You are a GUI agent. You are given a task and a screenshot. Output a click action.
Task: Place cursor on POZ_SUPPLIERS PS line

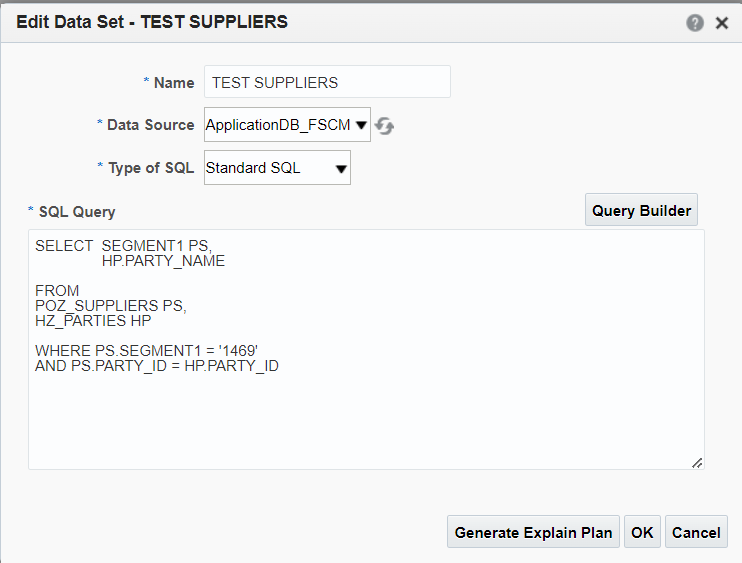click(x=111, y=306)
